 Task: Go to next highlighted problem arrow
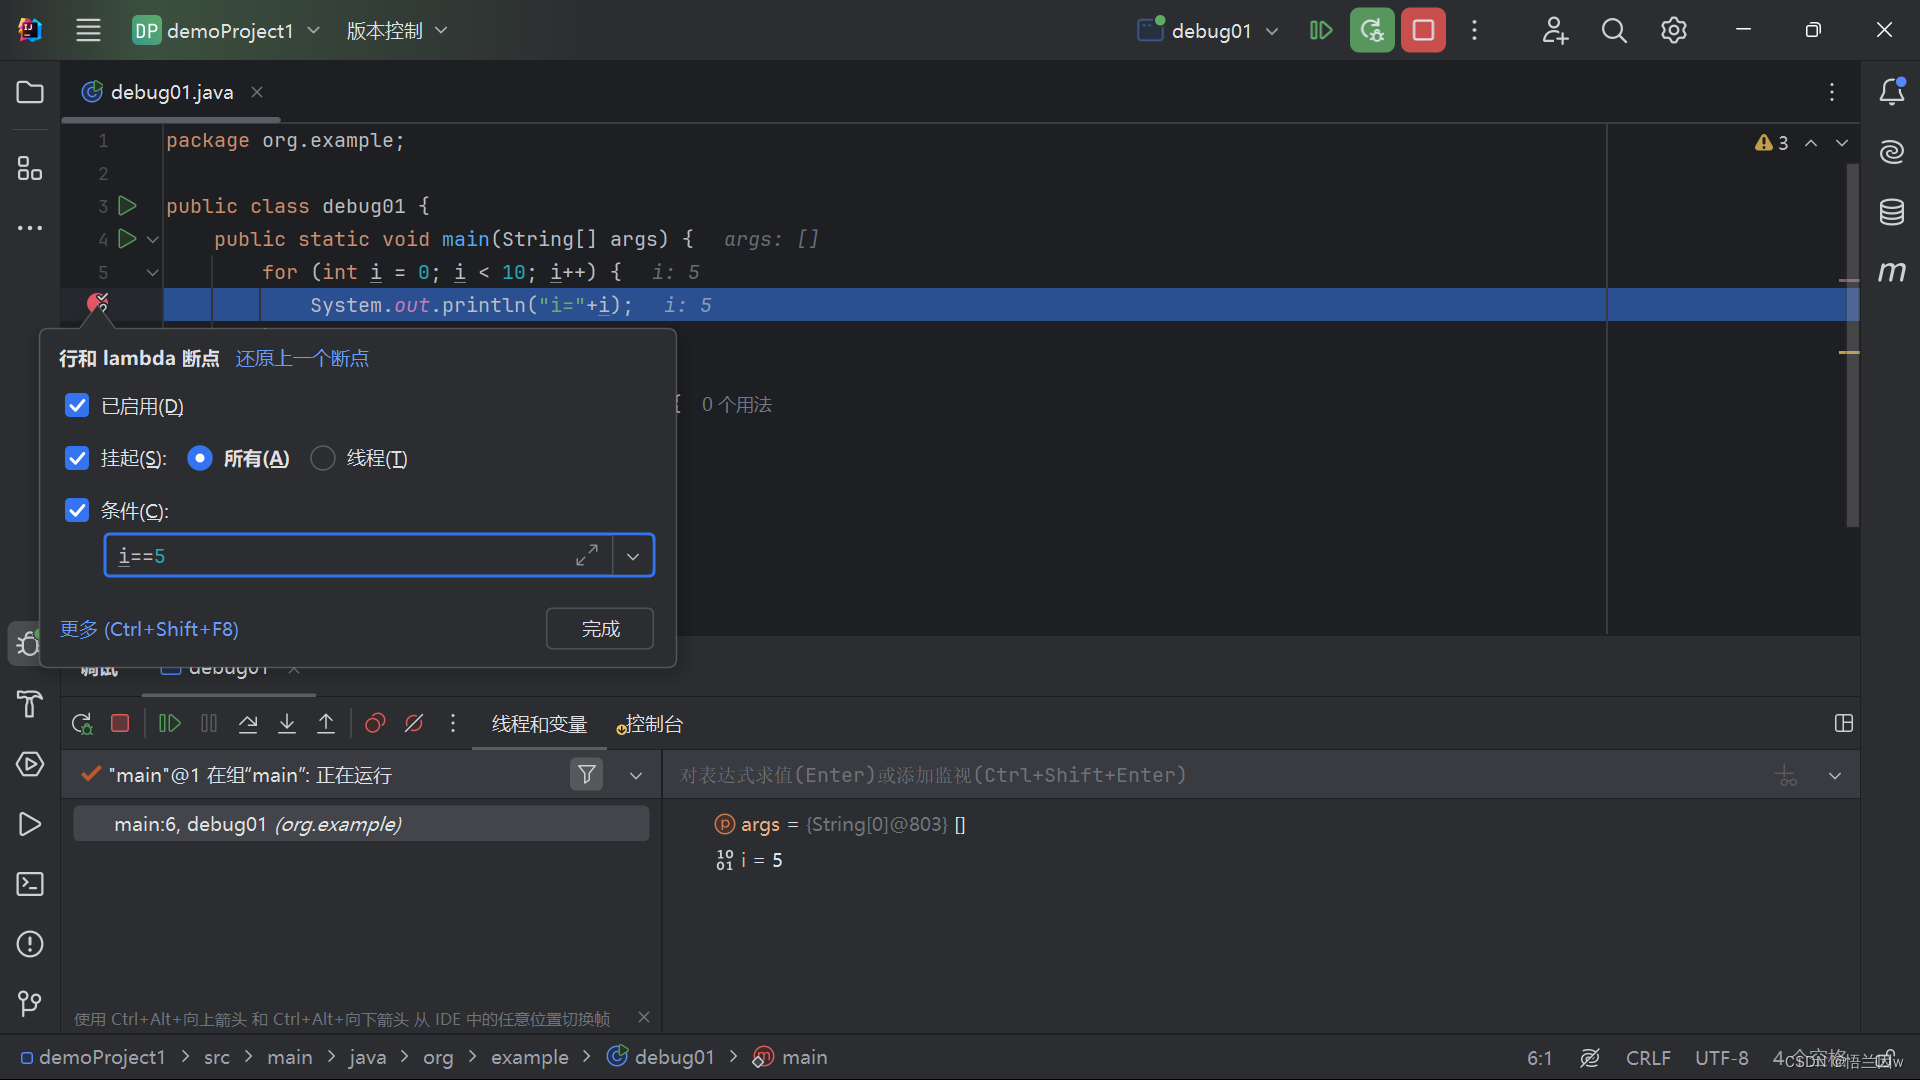[x=1842, y=143]
